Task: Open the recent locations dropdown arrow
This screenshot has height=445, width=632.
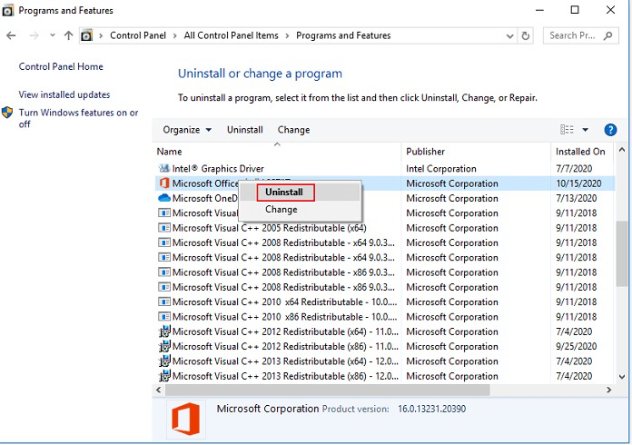Action: [x=52, y=35]
